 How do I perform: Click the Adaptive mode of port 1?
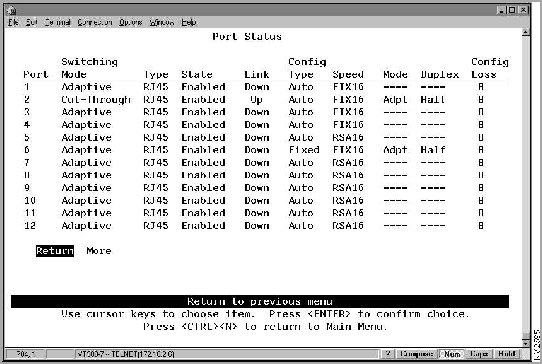(x=86, y=87)
